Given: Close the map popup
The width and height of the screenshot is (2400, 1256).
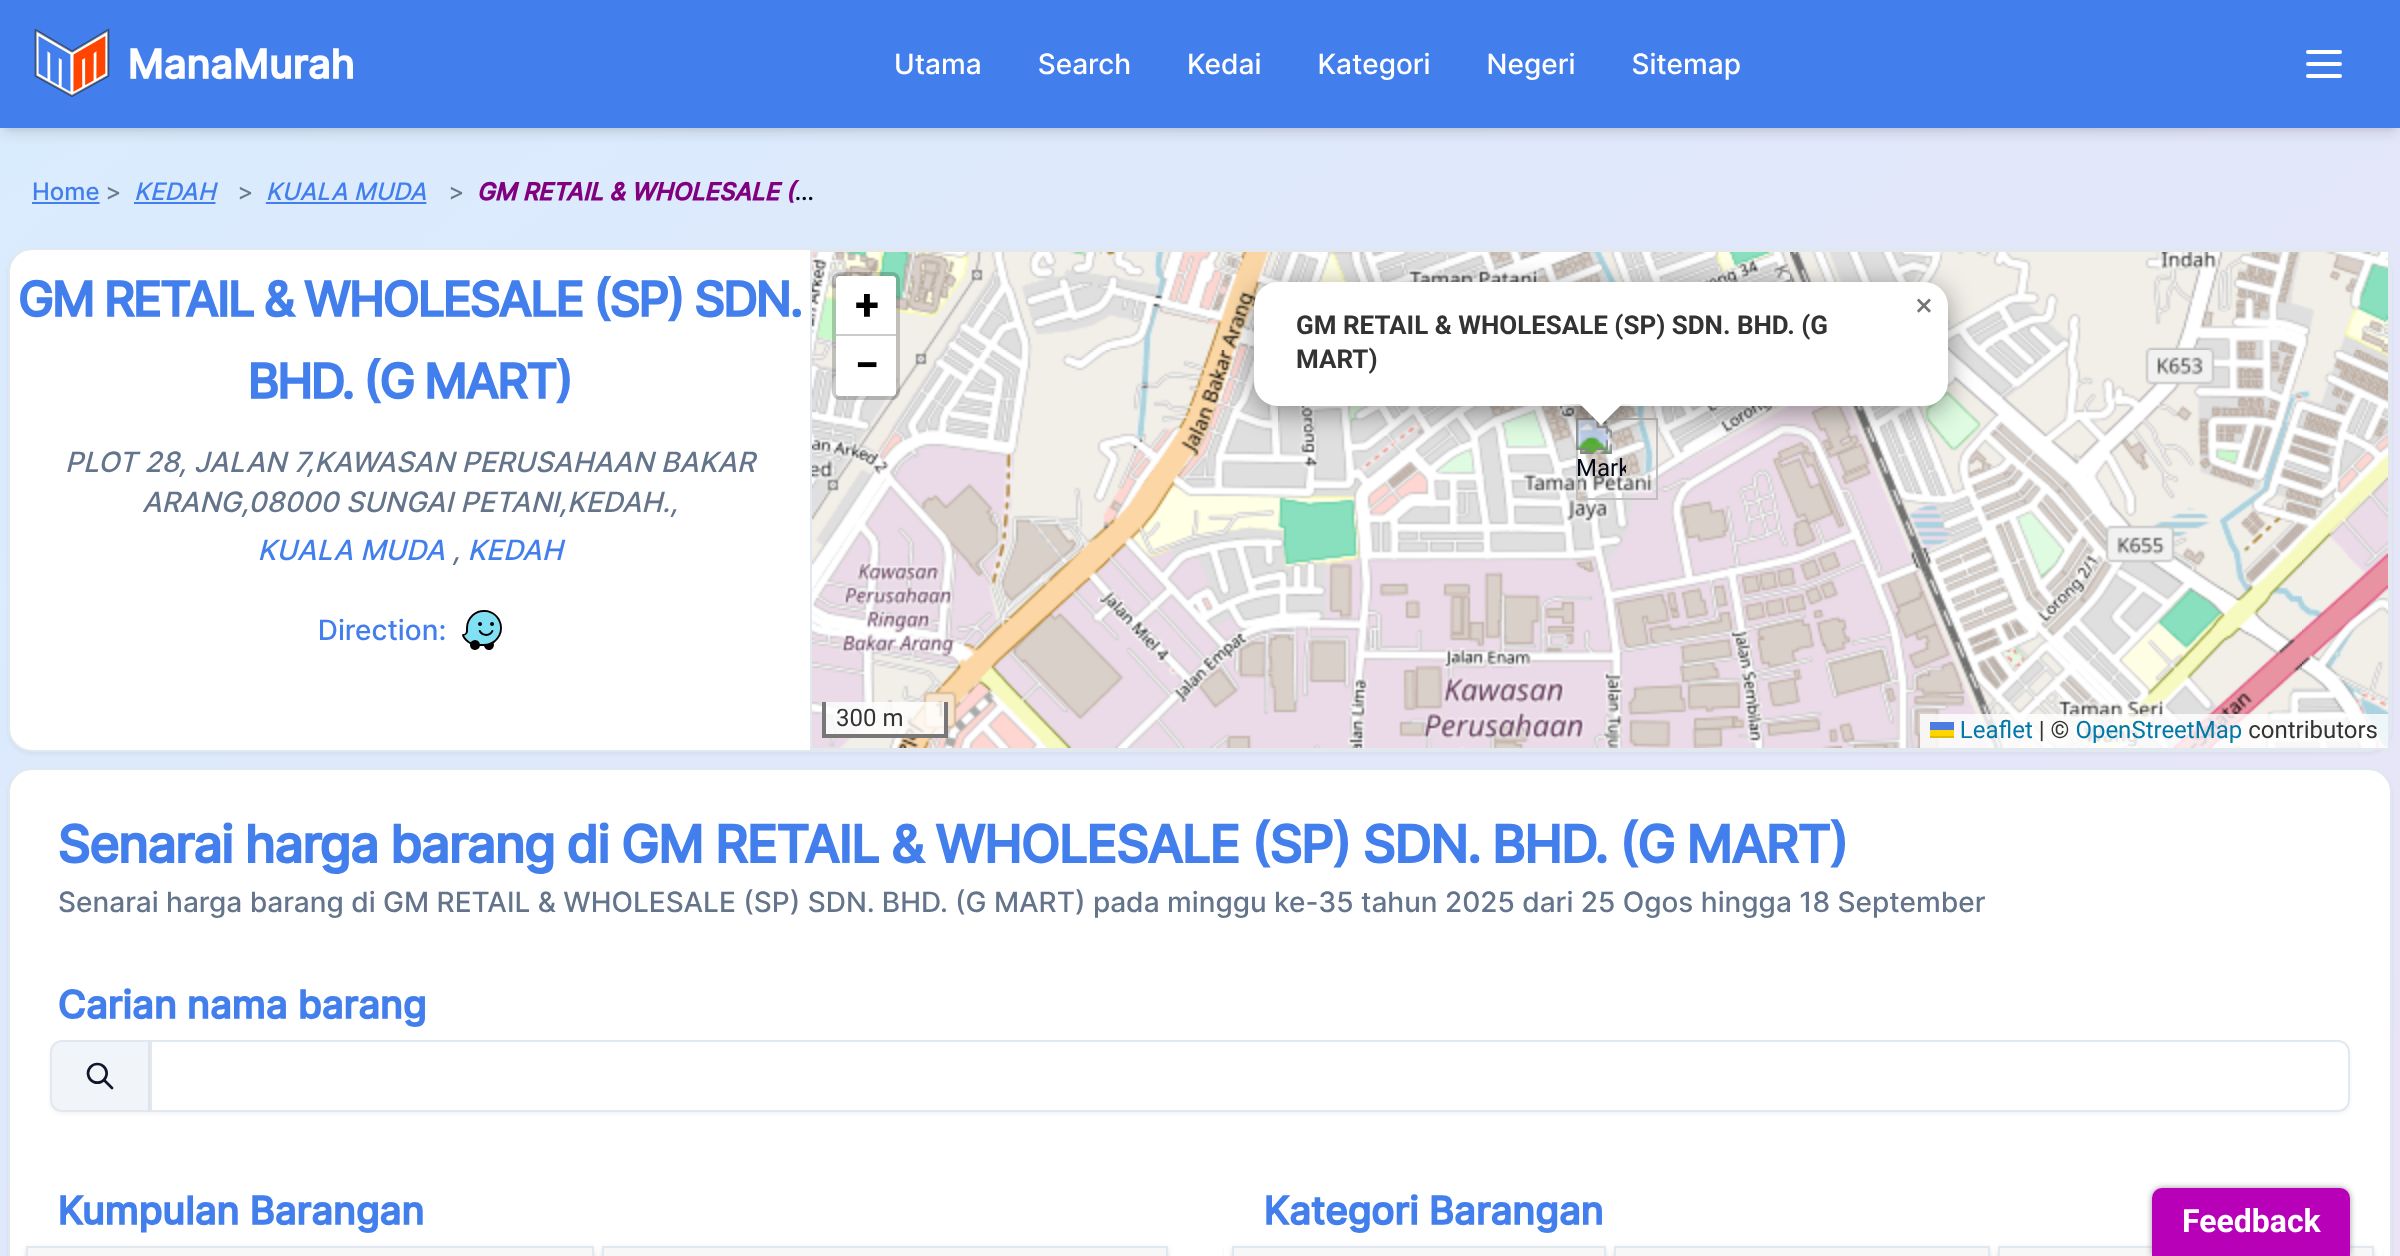Looking at the screenshot, I should [1923, 306].
